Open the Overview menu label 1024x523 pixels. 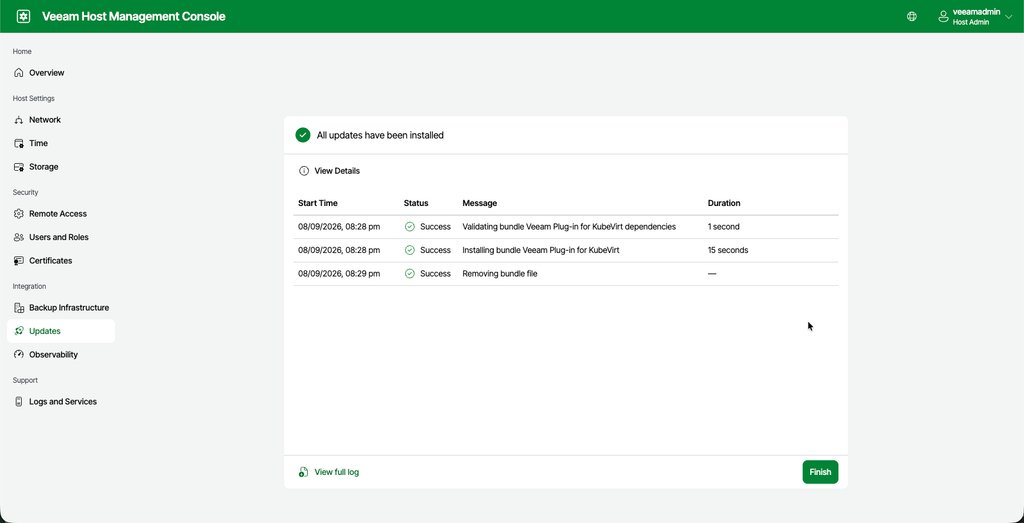pyautogui.click(x=47, y=72)
